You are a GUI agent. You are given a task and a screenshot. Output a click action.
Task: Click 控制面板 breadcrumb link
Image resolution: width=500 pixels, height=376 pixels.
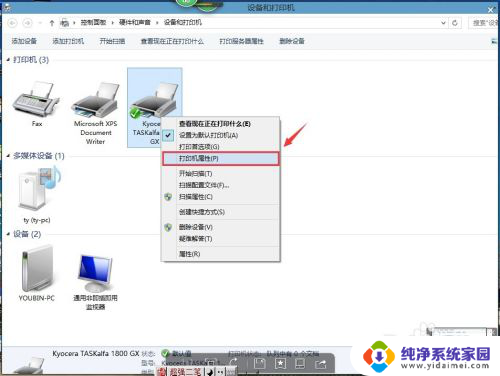(93, 23)
